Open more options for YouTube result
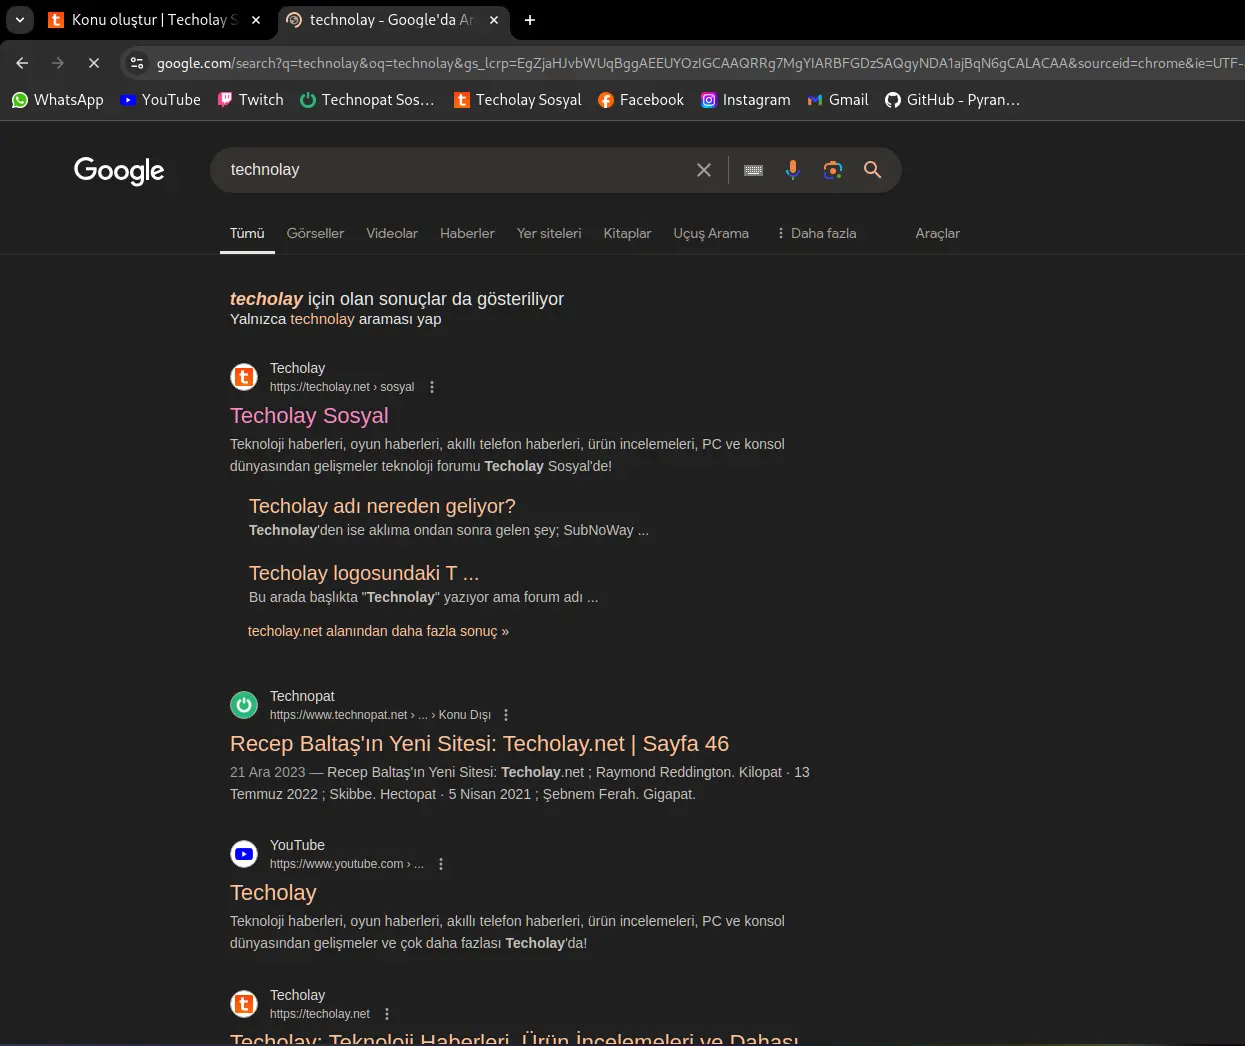Image resolution: width=1245 pixels, height=1046 pixels. [x=441, y=864]
